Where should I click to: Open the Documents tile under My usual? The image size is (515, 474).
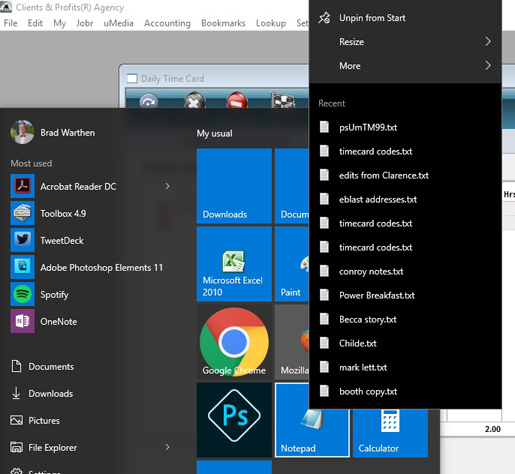pyautogui.click(x=292, y=186)
